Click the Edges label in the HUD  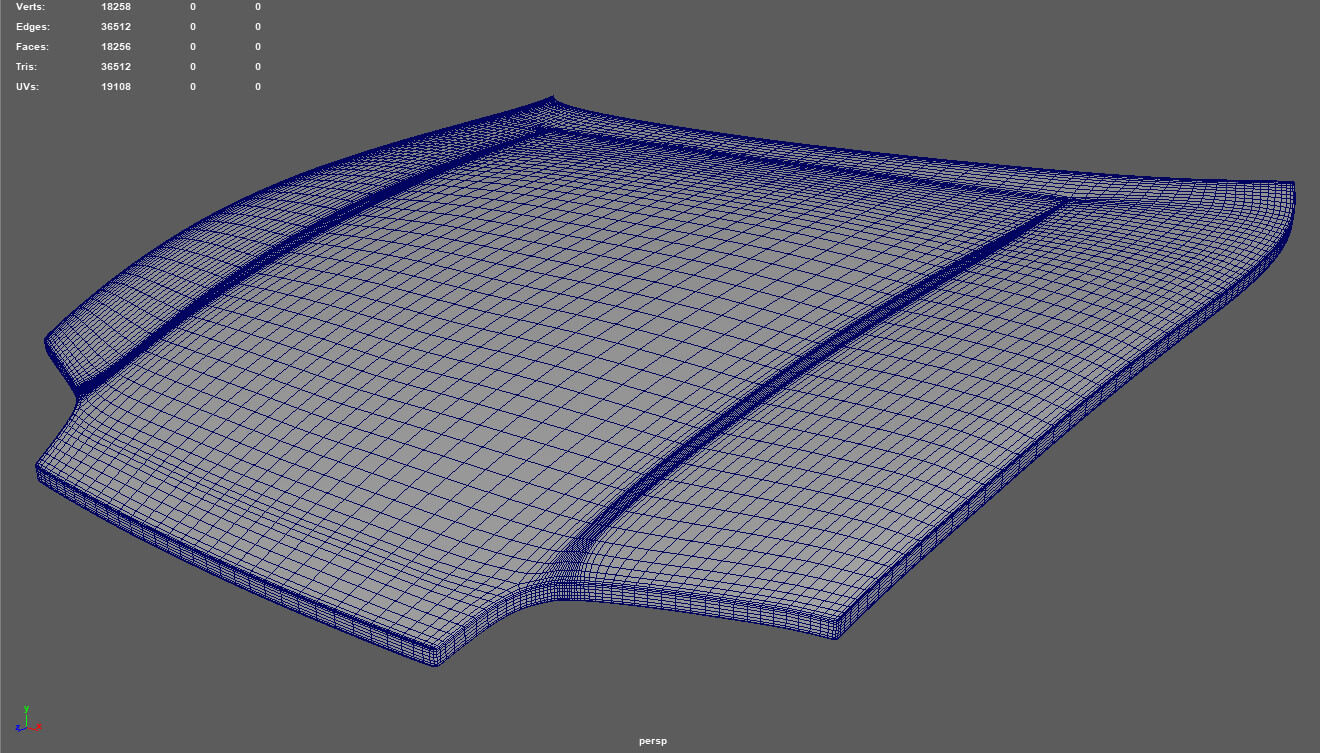33,27
